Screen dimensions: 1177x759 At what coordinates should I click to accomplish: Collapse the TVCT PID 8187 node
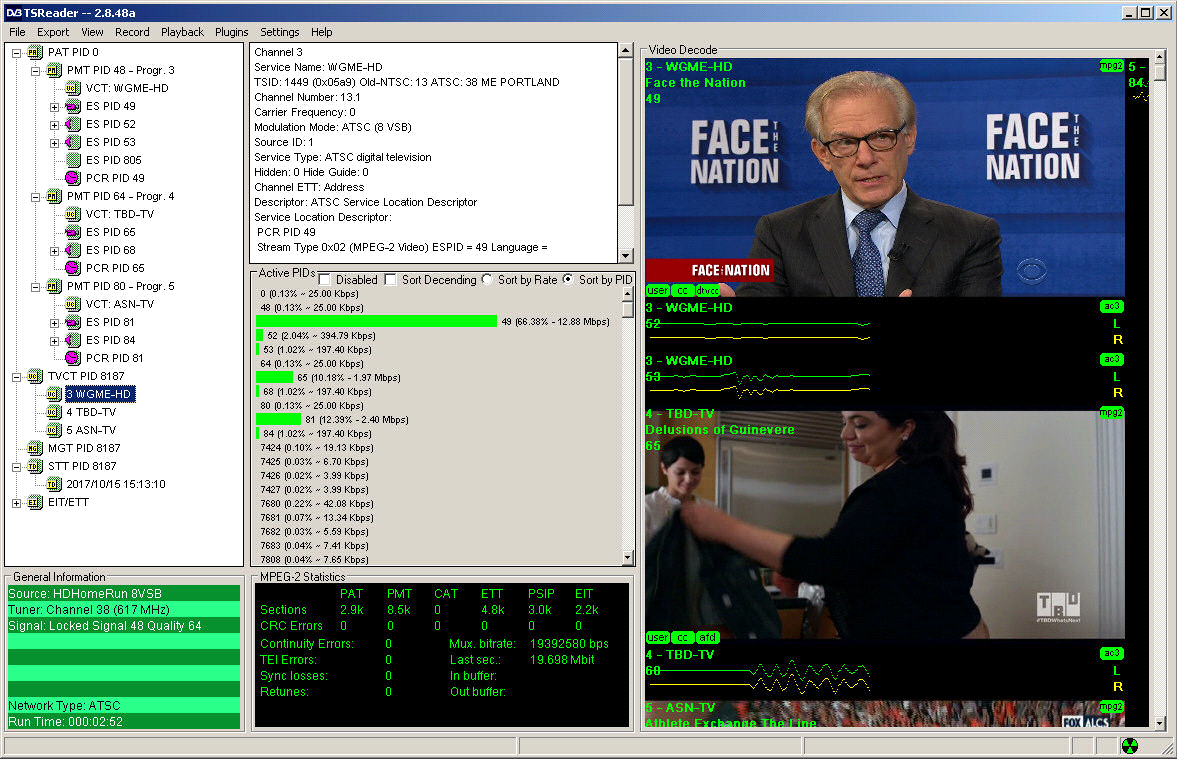pyautogui.click(x=17, y=377)
